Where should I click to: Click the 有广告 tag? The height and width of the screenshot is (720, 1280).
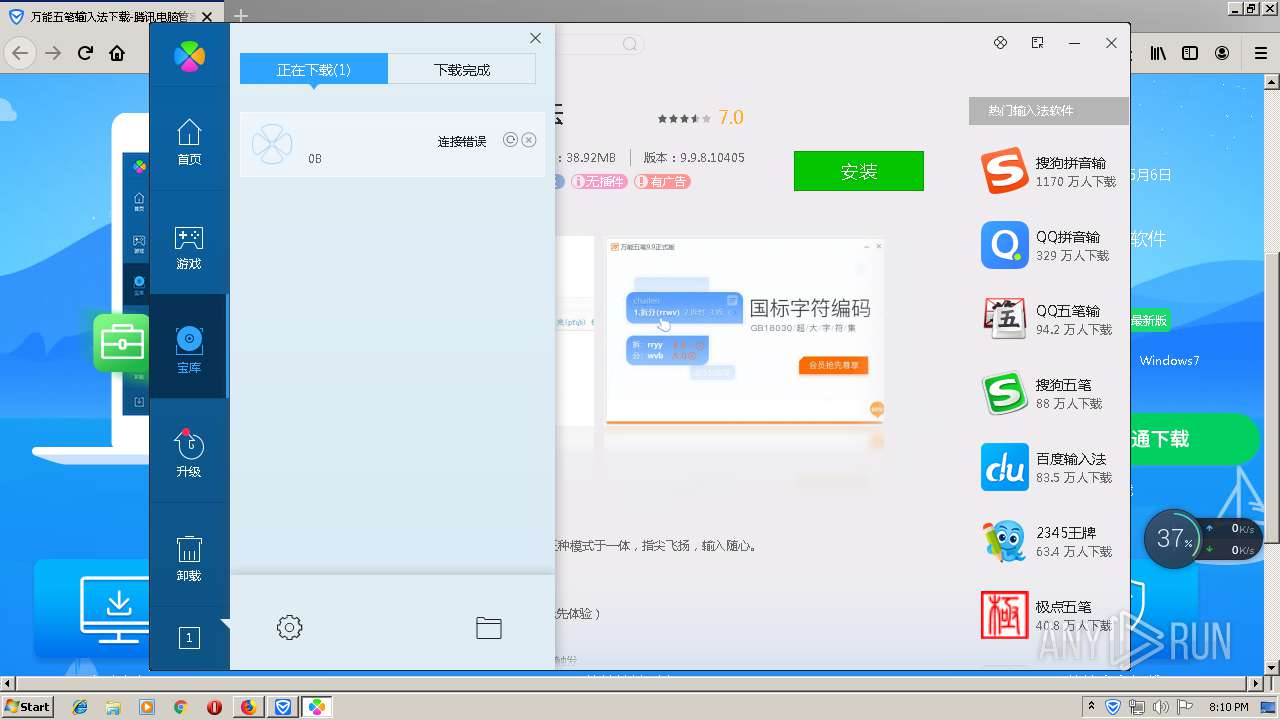click(662, 182)
